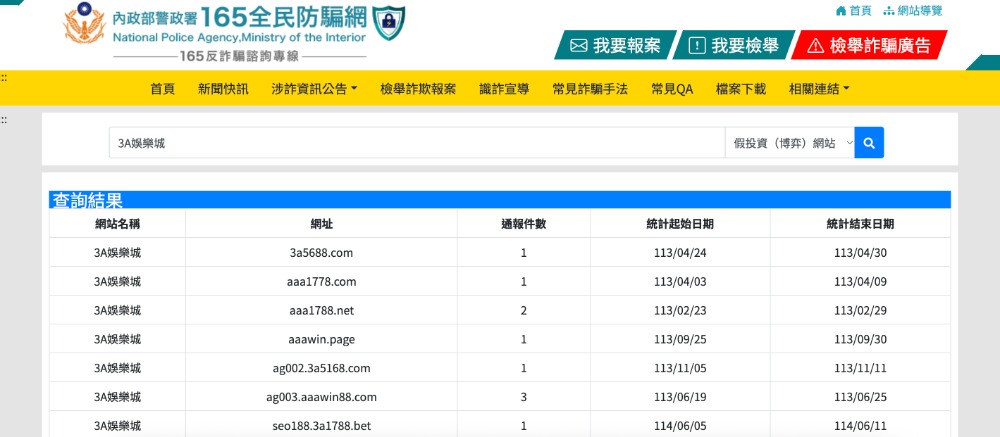The height and width of the screenshot is (437, 1000).
Task: Click the red 檢舉詐騙廣告 button
Action: 869,45
